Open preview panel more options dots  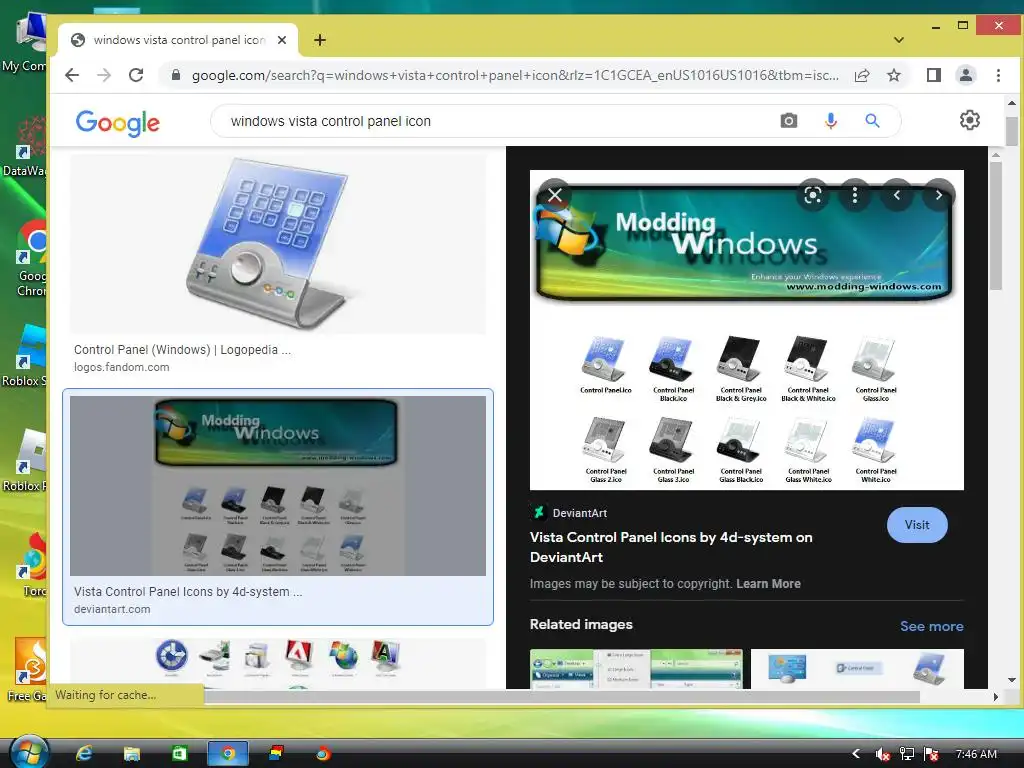click(855, 195)
